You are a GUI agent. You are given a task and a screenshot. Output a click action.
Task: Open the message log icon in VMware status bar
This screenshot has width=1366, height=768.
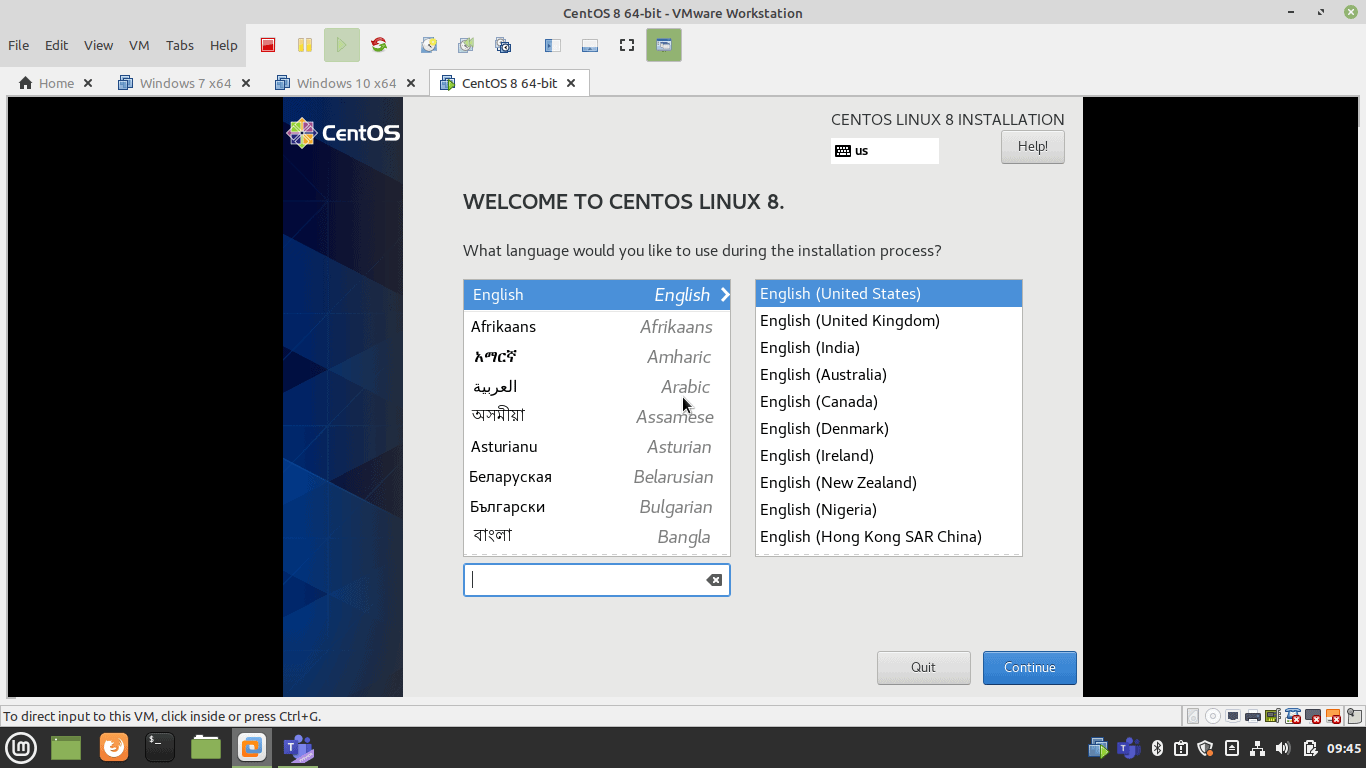coord(1354,716)
